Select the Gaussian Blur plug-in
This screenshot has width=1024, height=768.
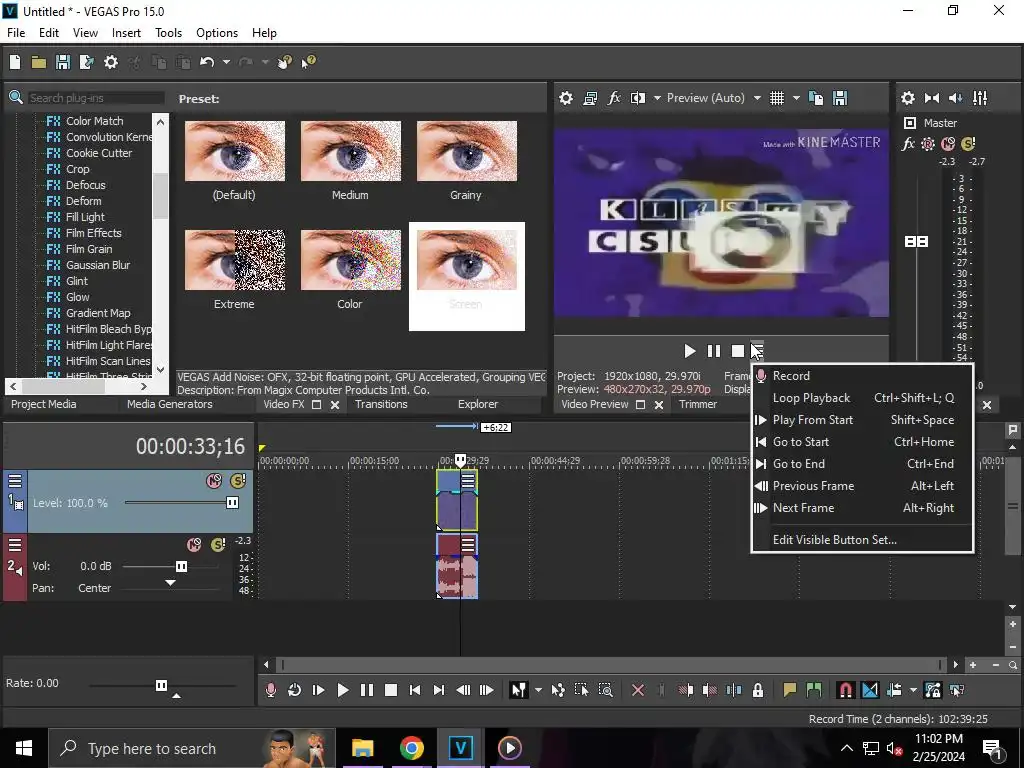coord(98,265)
